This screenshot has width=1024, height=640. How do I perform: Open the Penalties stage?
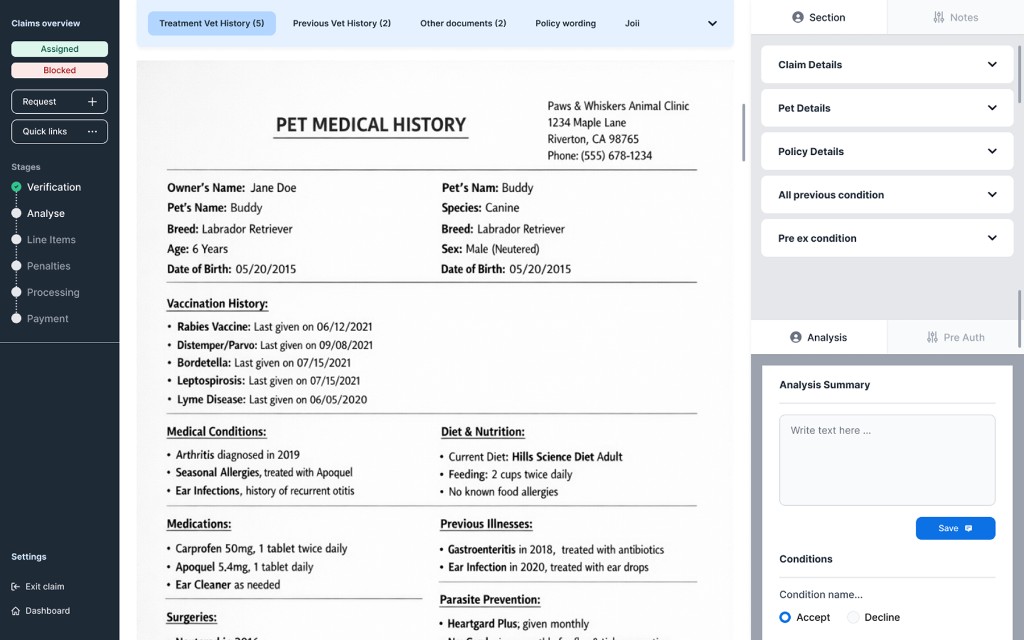tap(48, 266)
